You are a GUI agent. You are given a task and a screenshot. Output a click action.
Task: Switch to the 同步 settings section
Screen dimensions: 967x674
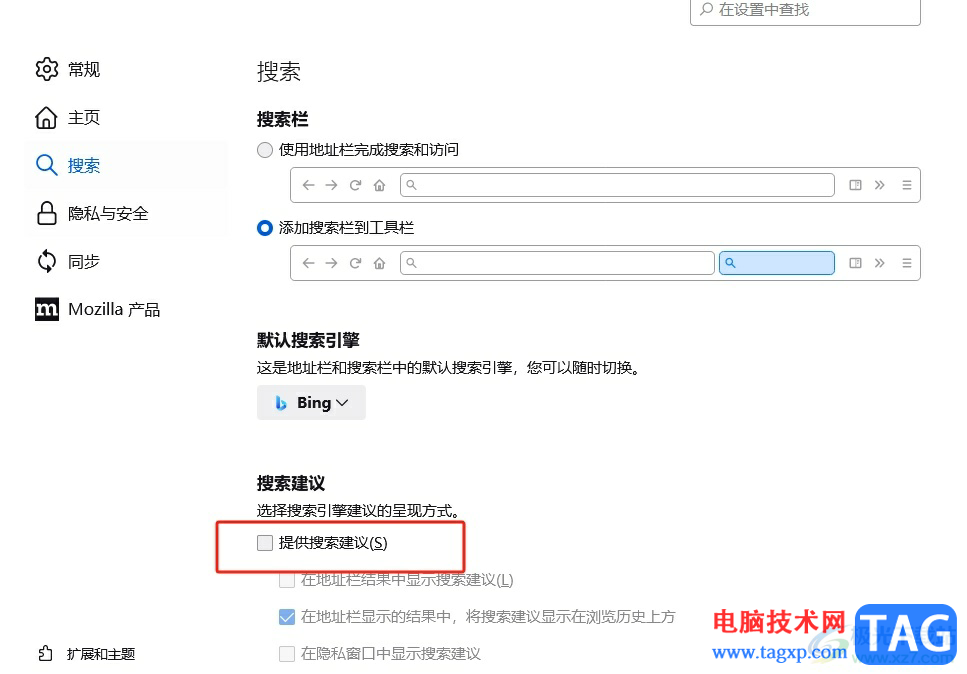(84, 261)
